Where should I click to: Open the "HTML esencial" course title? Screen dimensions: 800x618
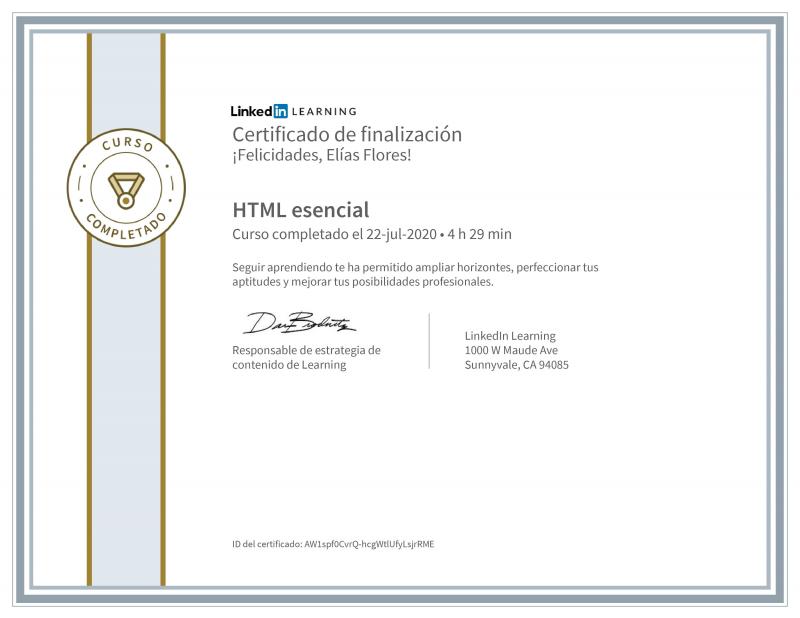[301, 210]
